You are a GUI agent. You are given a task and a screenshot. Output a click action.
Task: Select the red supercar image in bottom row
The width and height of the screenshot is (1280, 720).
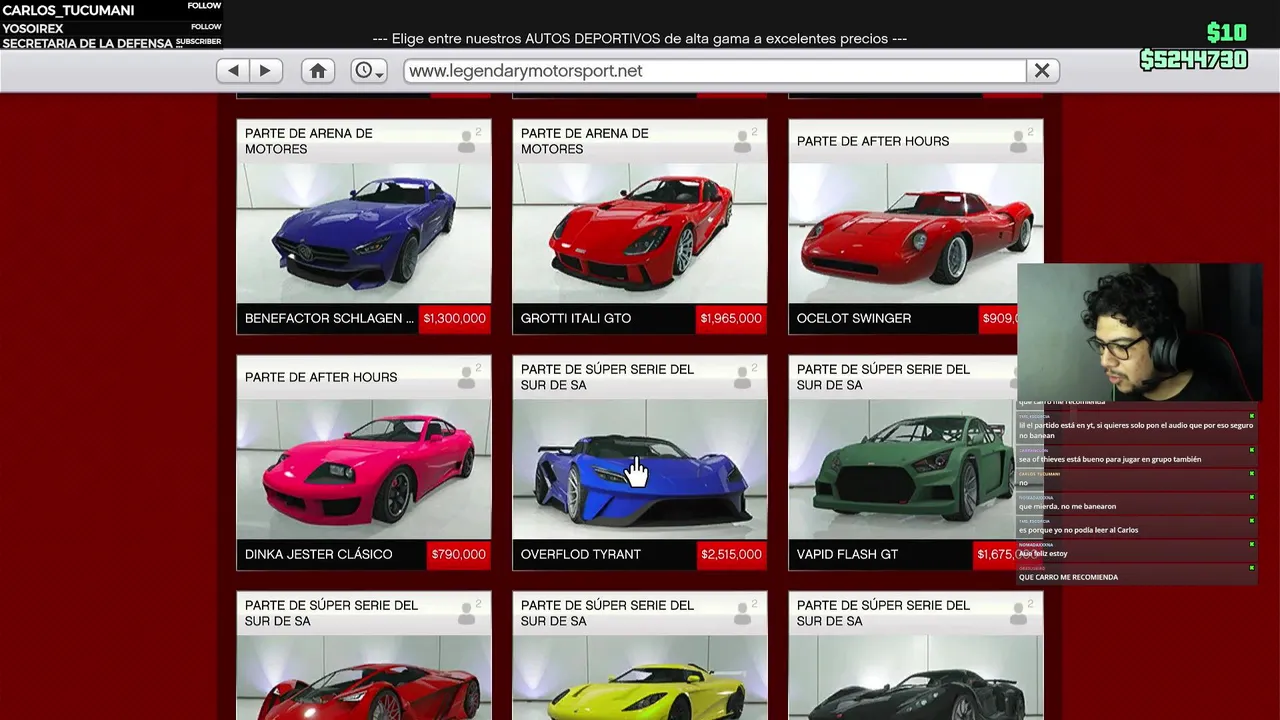coord(364,677)
